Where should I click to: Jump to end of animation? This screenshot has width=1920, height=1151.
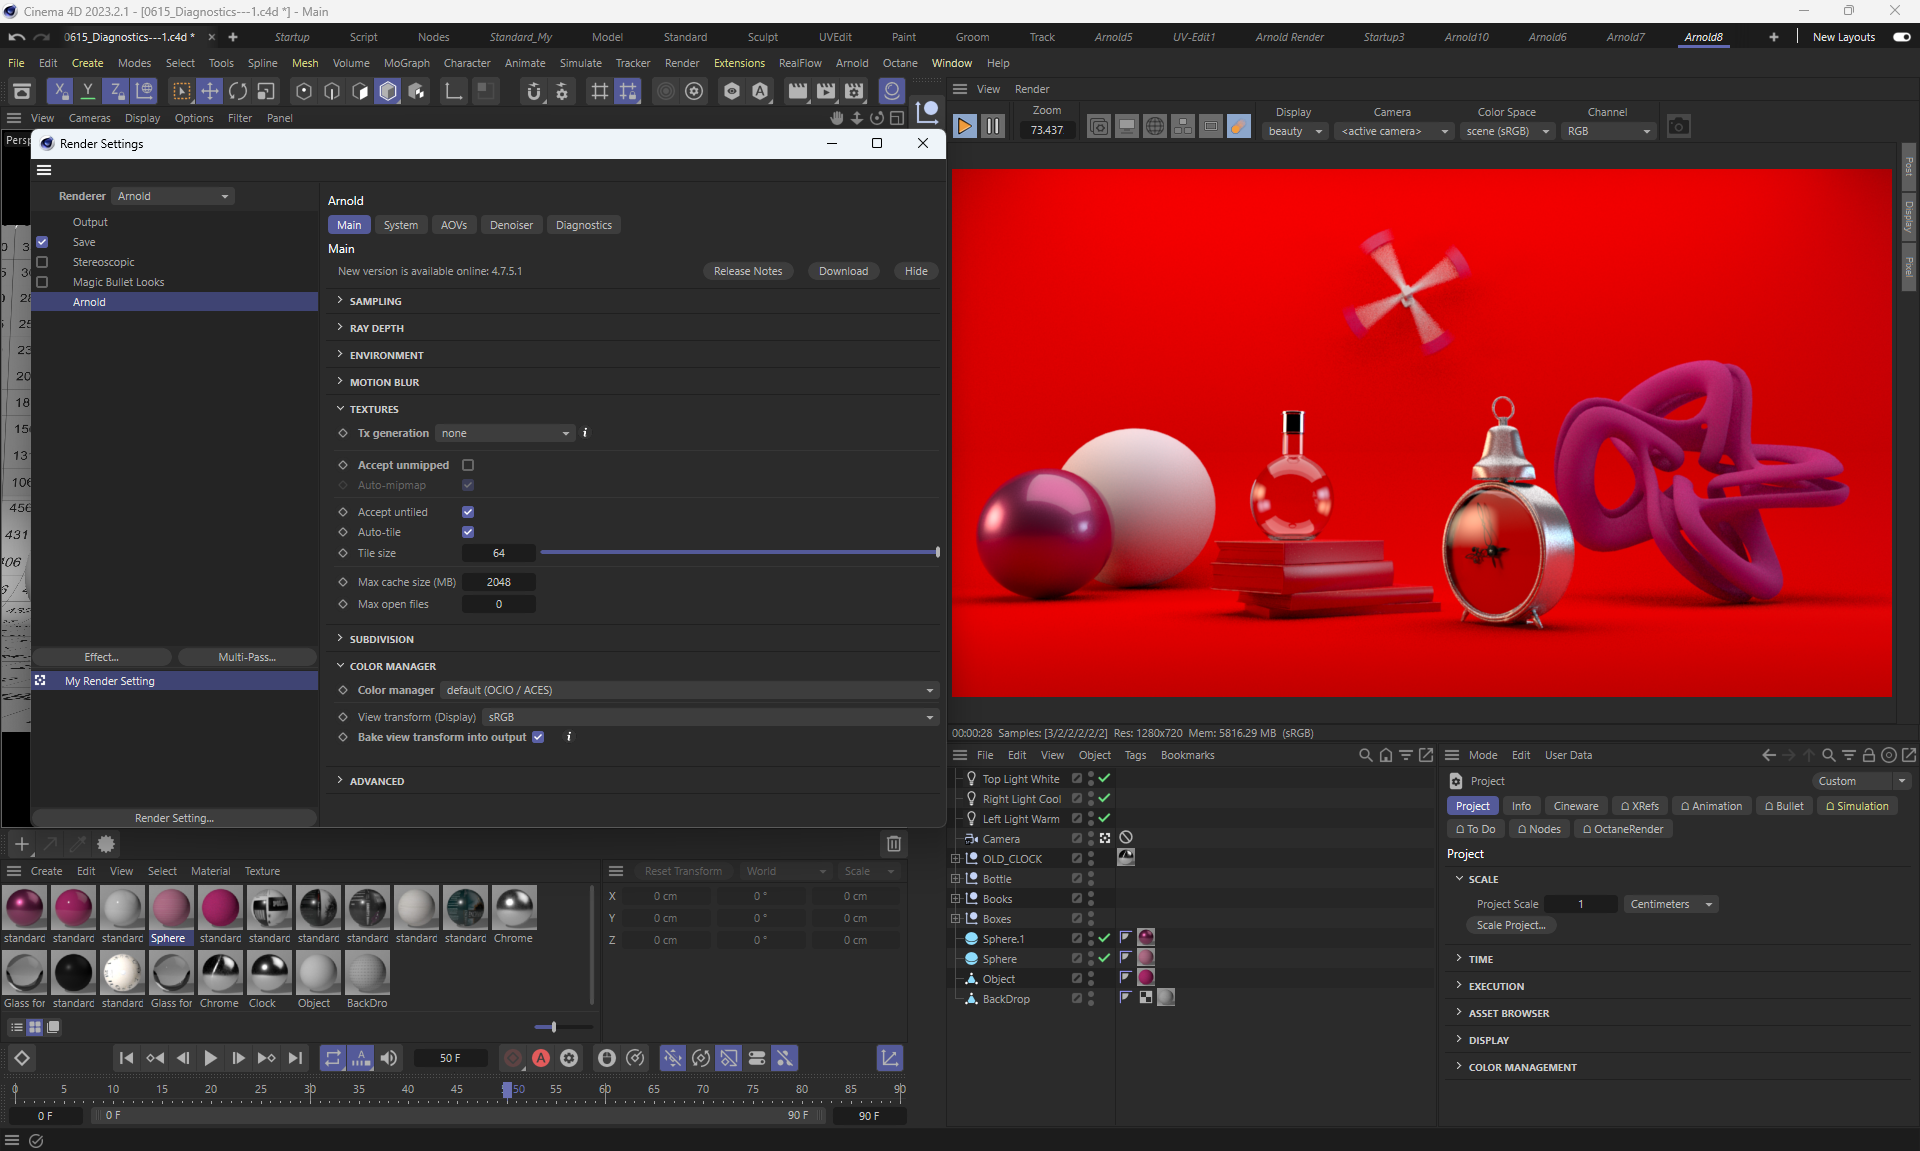(x=295, y=1058)
